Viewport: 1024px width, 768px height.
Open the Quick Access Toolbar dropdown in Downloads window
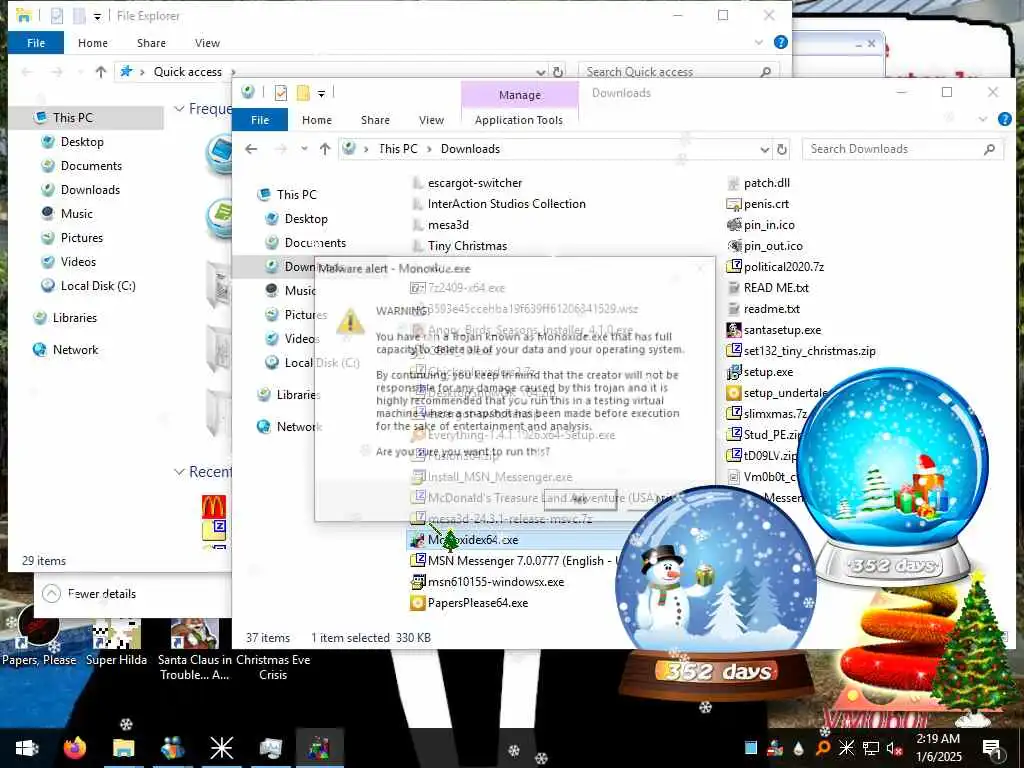(x=321, y=93)
